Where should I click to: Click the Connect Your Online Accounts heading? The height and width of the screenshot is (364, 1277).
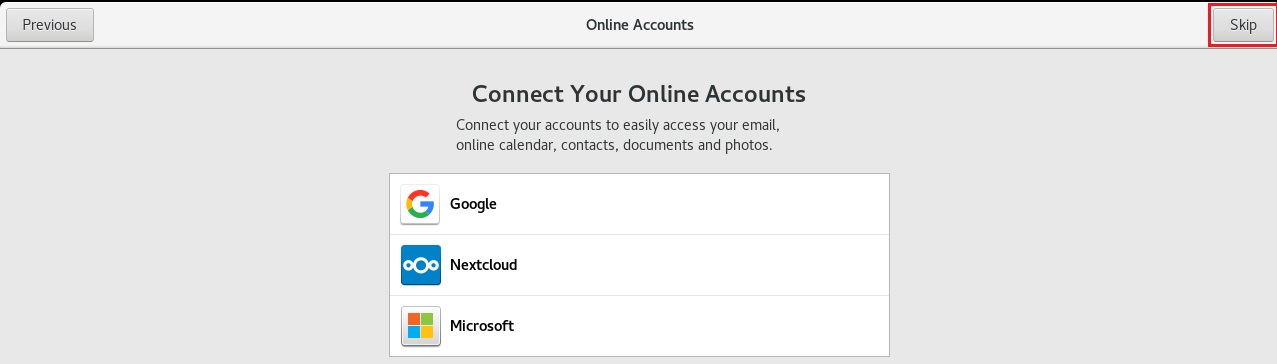[639, 94]
